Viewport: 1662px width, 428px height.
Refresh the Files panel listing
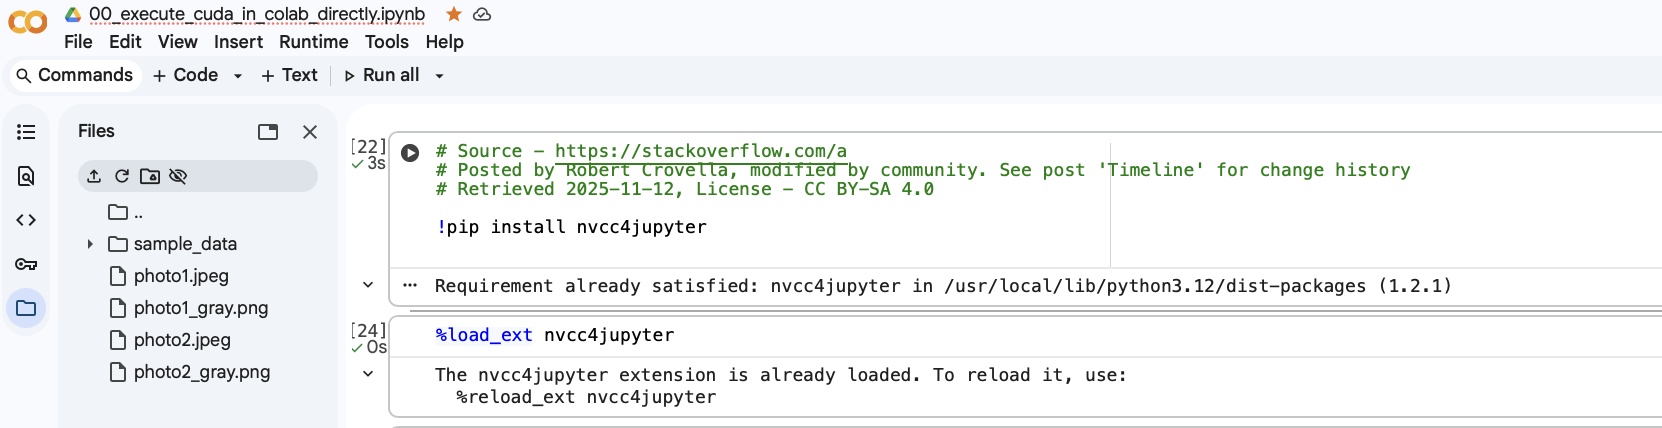click(x=122, y=176)
